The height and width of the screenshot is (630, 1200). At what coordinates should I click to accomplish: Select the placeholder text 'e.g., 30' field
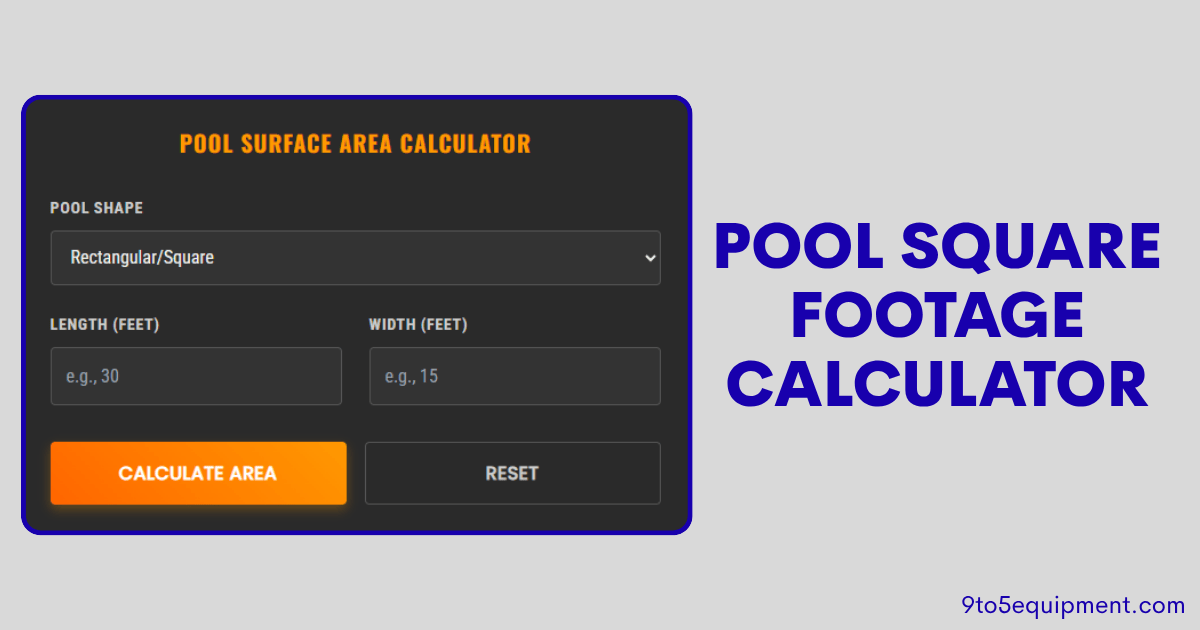point(196,376)
